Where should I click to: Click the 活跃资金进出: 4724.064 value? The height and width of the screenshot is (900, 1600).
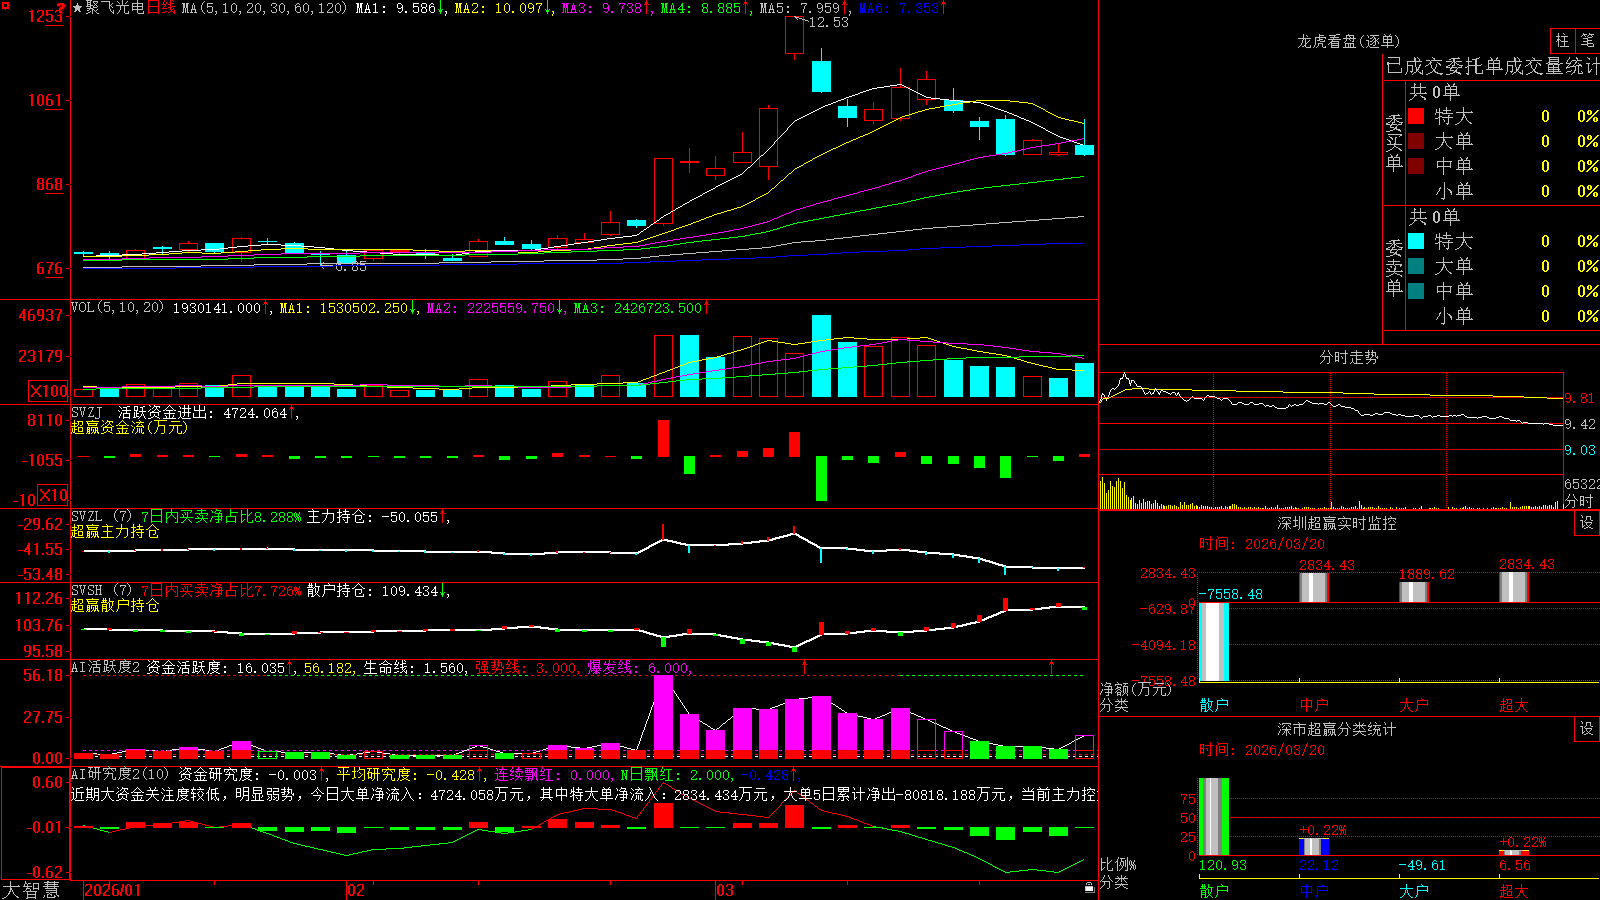pyautogui.click(x=203, y=413)
